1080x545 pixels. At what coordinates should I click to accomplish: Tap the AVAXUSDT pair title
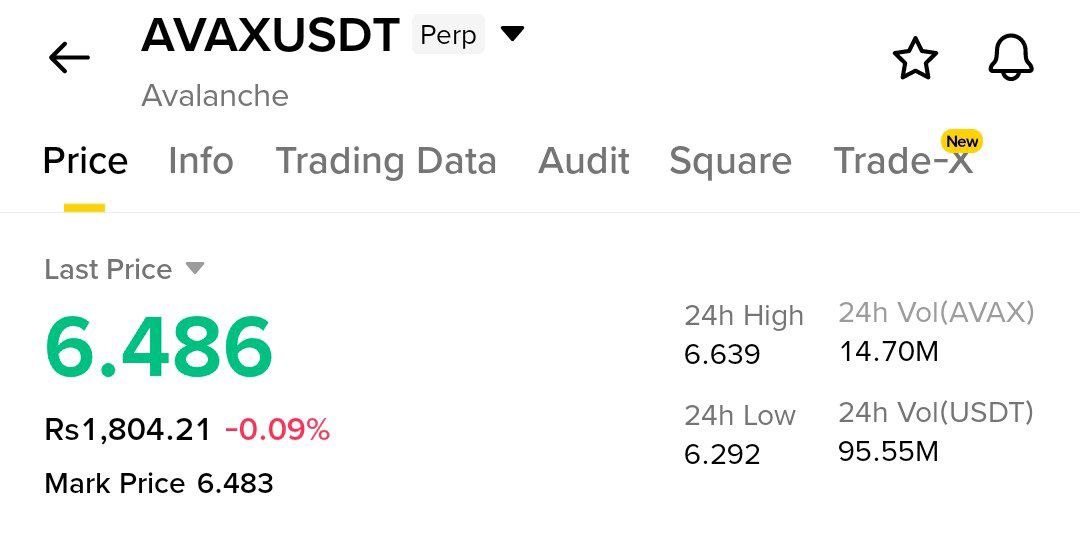(x=270, y=35)
